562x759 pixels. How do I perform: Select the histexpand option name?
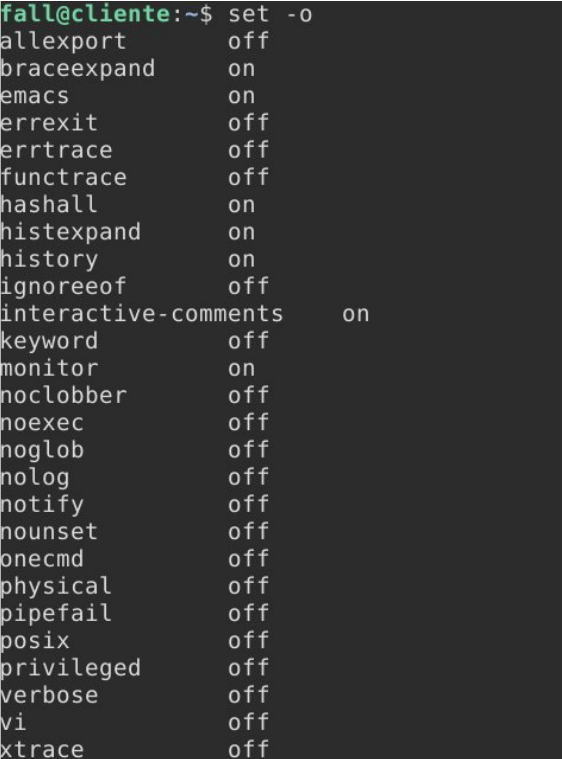71,232
